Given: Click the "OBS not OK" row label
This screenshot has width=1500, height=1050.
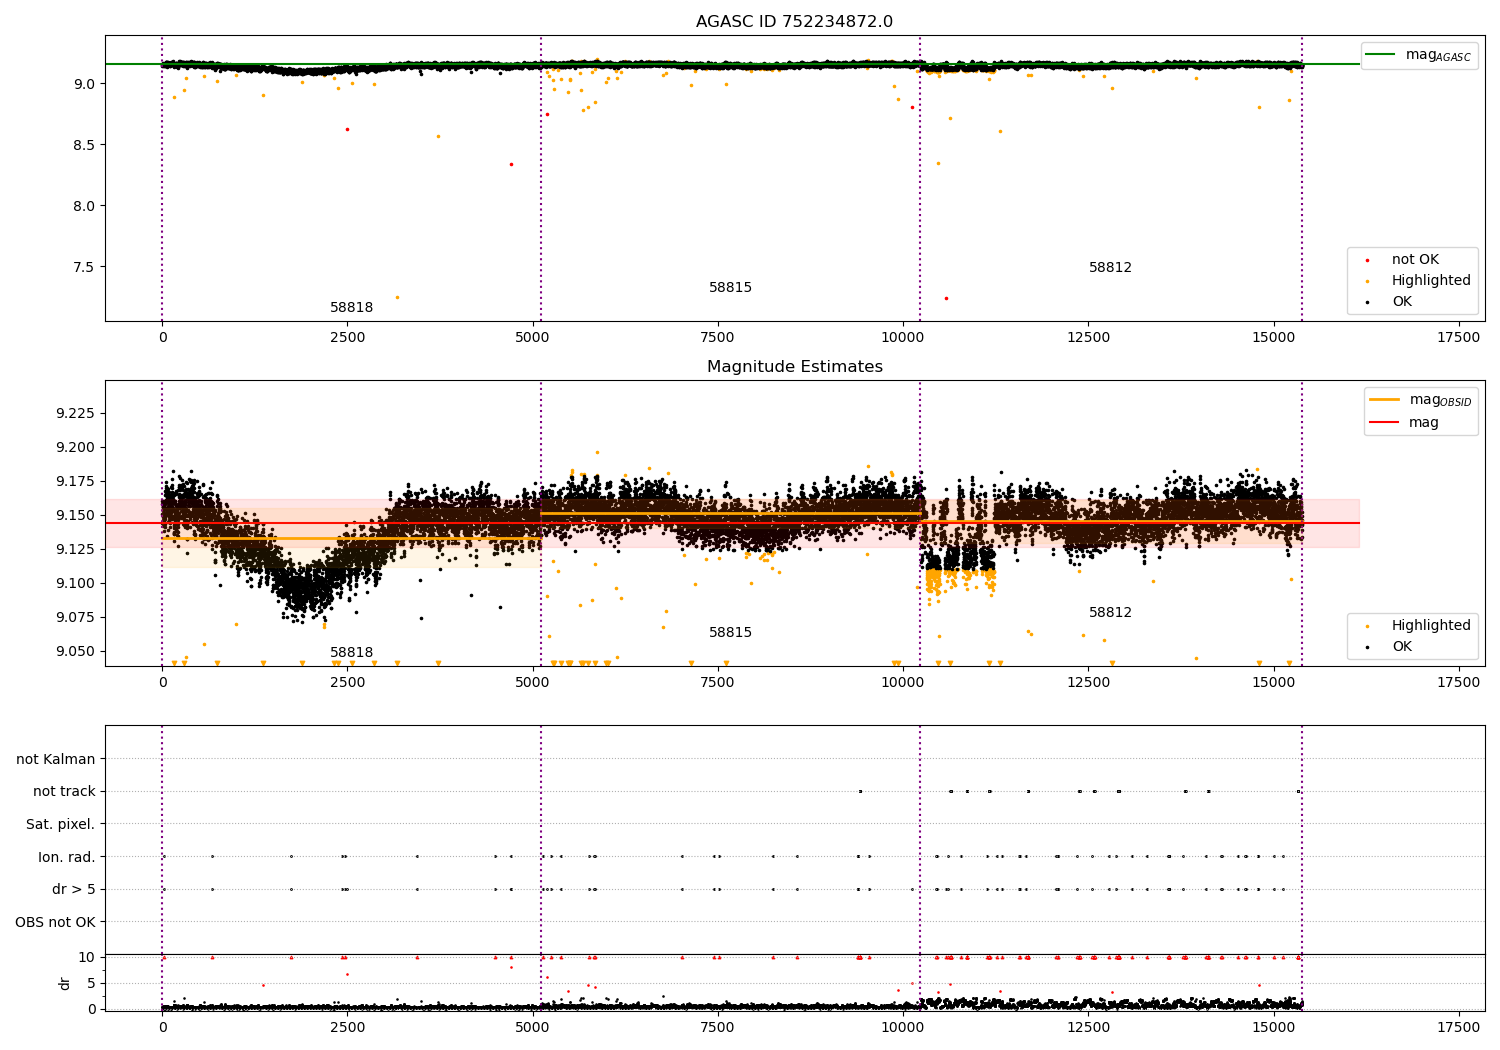Looking at the screenshot, I should (x=56, y=923).
